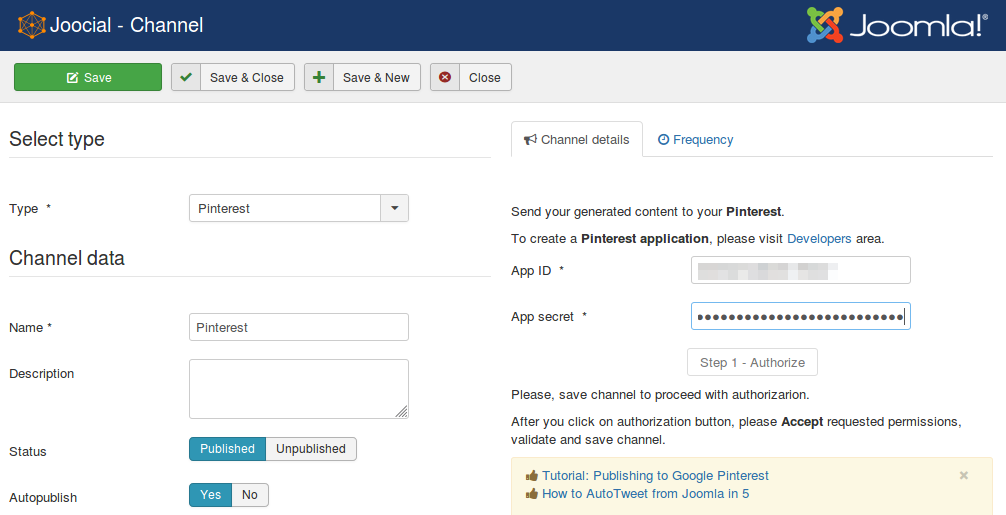1006x515 pixels.
Task: Set Autopublish to No
Action: click(x=250, y=495)
